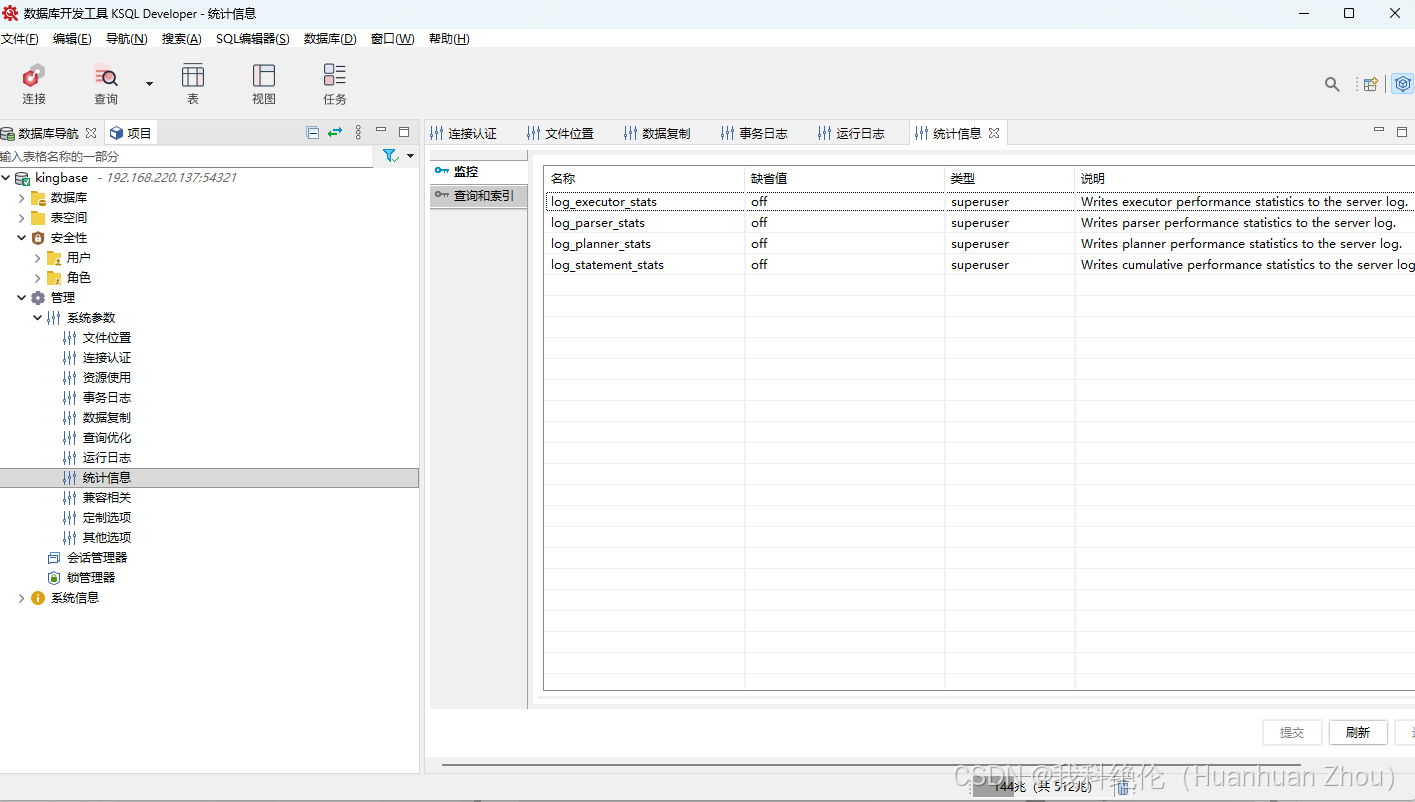Image resolution: width=1415 pixels, height=802 pixels.
Task: Click the 连接 toolbar icon
Action: 34,84
